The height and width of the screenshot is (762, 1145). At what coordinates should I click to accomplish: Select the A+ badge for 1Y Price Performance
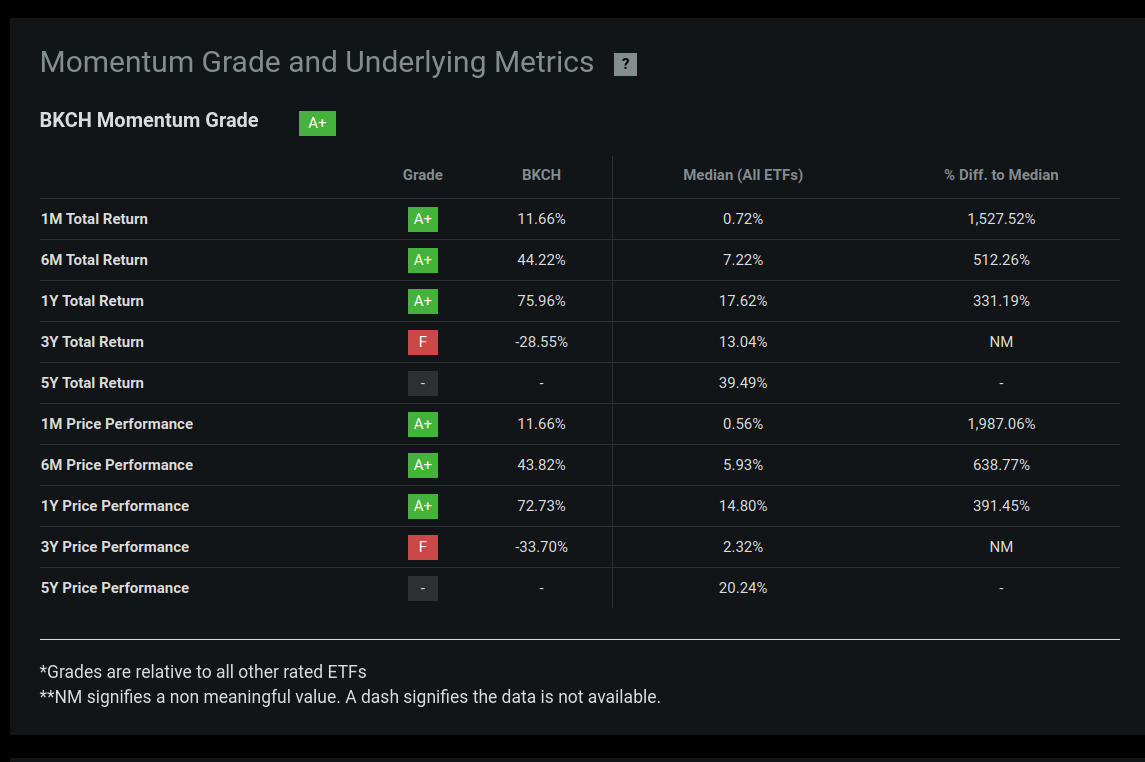[x=422, y=506]
